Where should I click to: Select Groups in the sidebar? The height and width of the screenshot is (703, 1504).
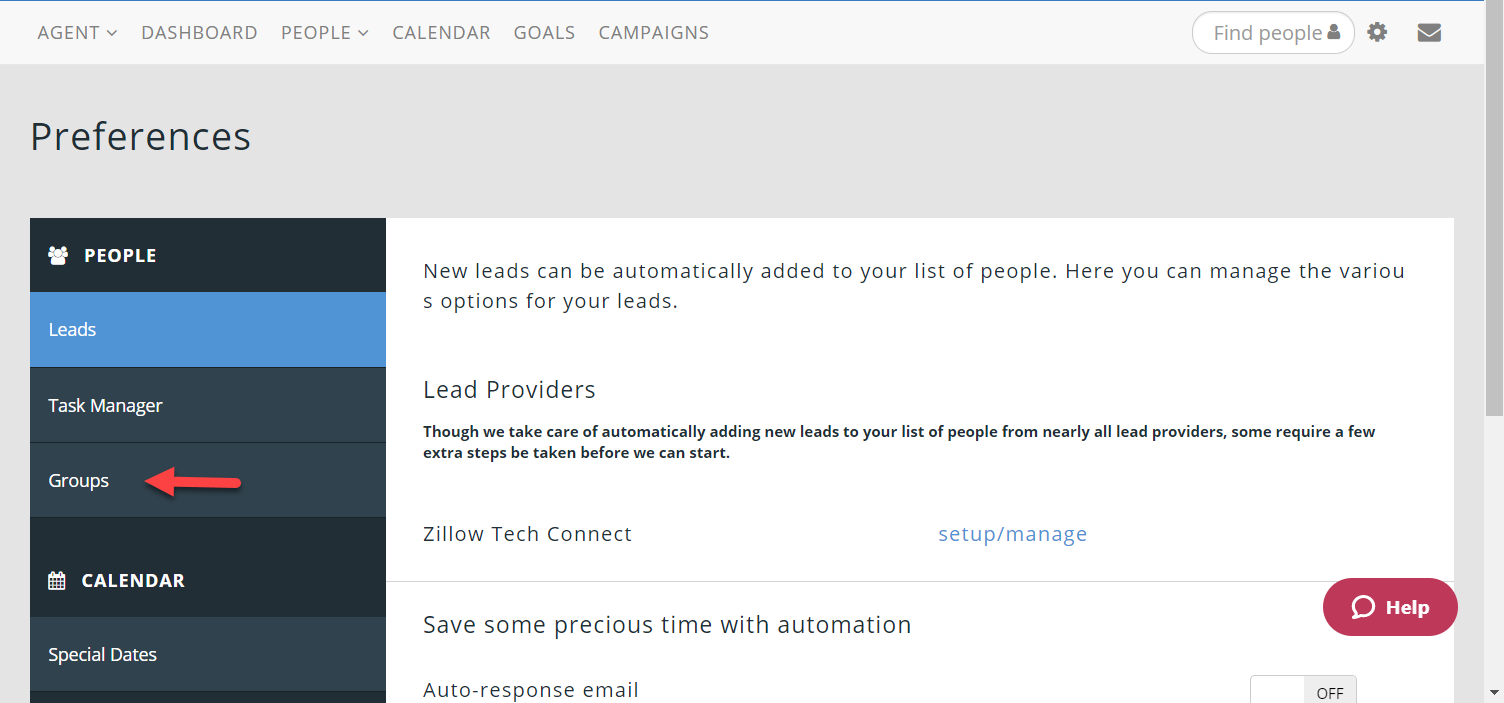[x=79, y=481]
